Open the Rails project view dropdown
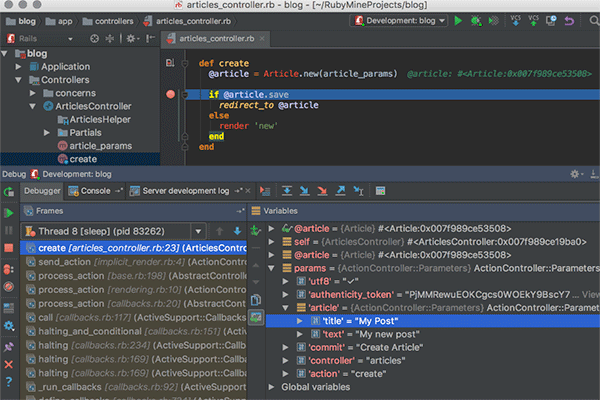 click(70, 39)
